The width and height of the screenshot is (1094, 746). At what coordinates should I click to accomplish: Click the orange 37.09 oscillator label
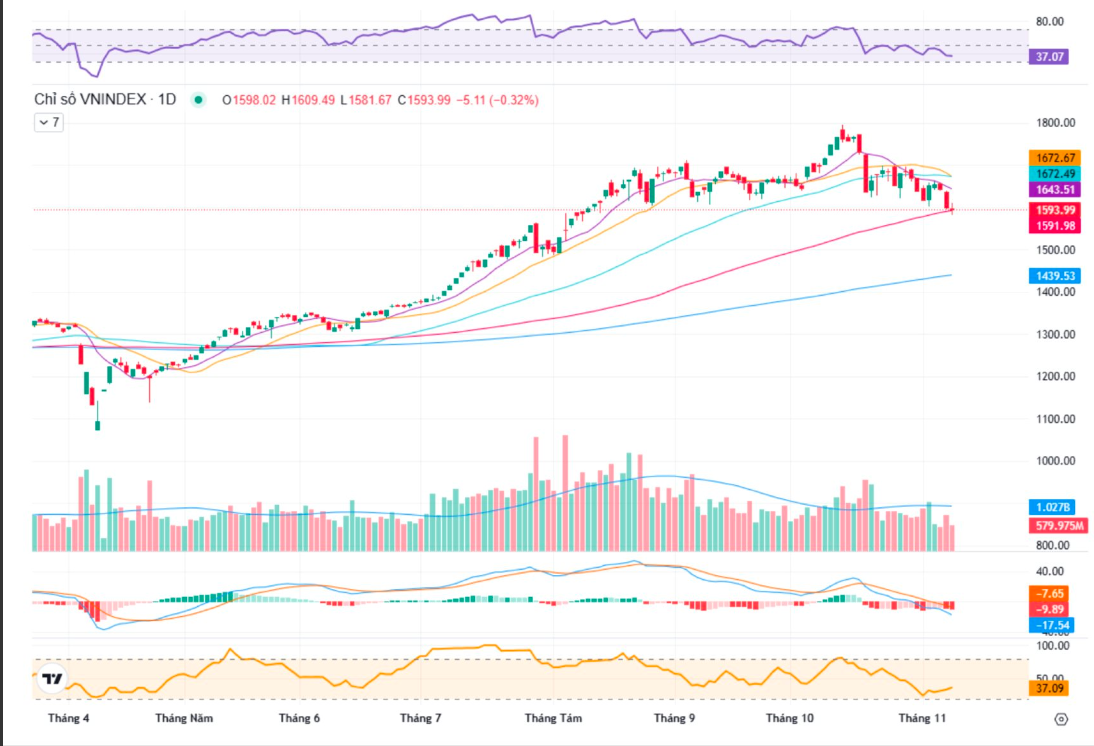click(1049, 688)
